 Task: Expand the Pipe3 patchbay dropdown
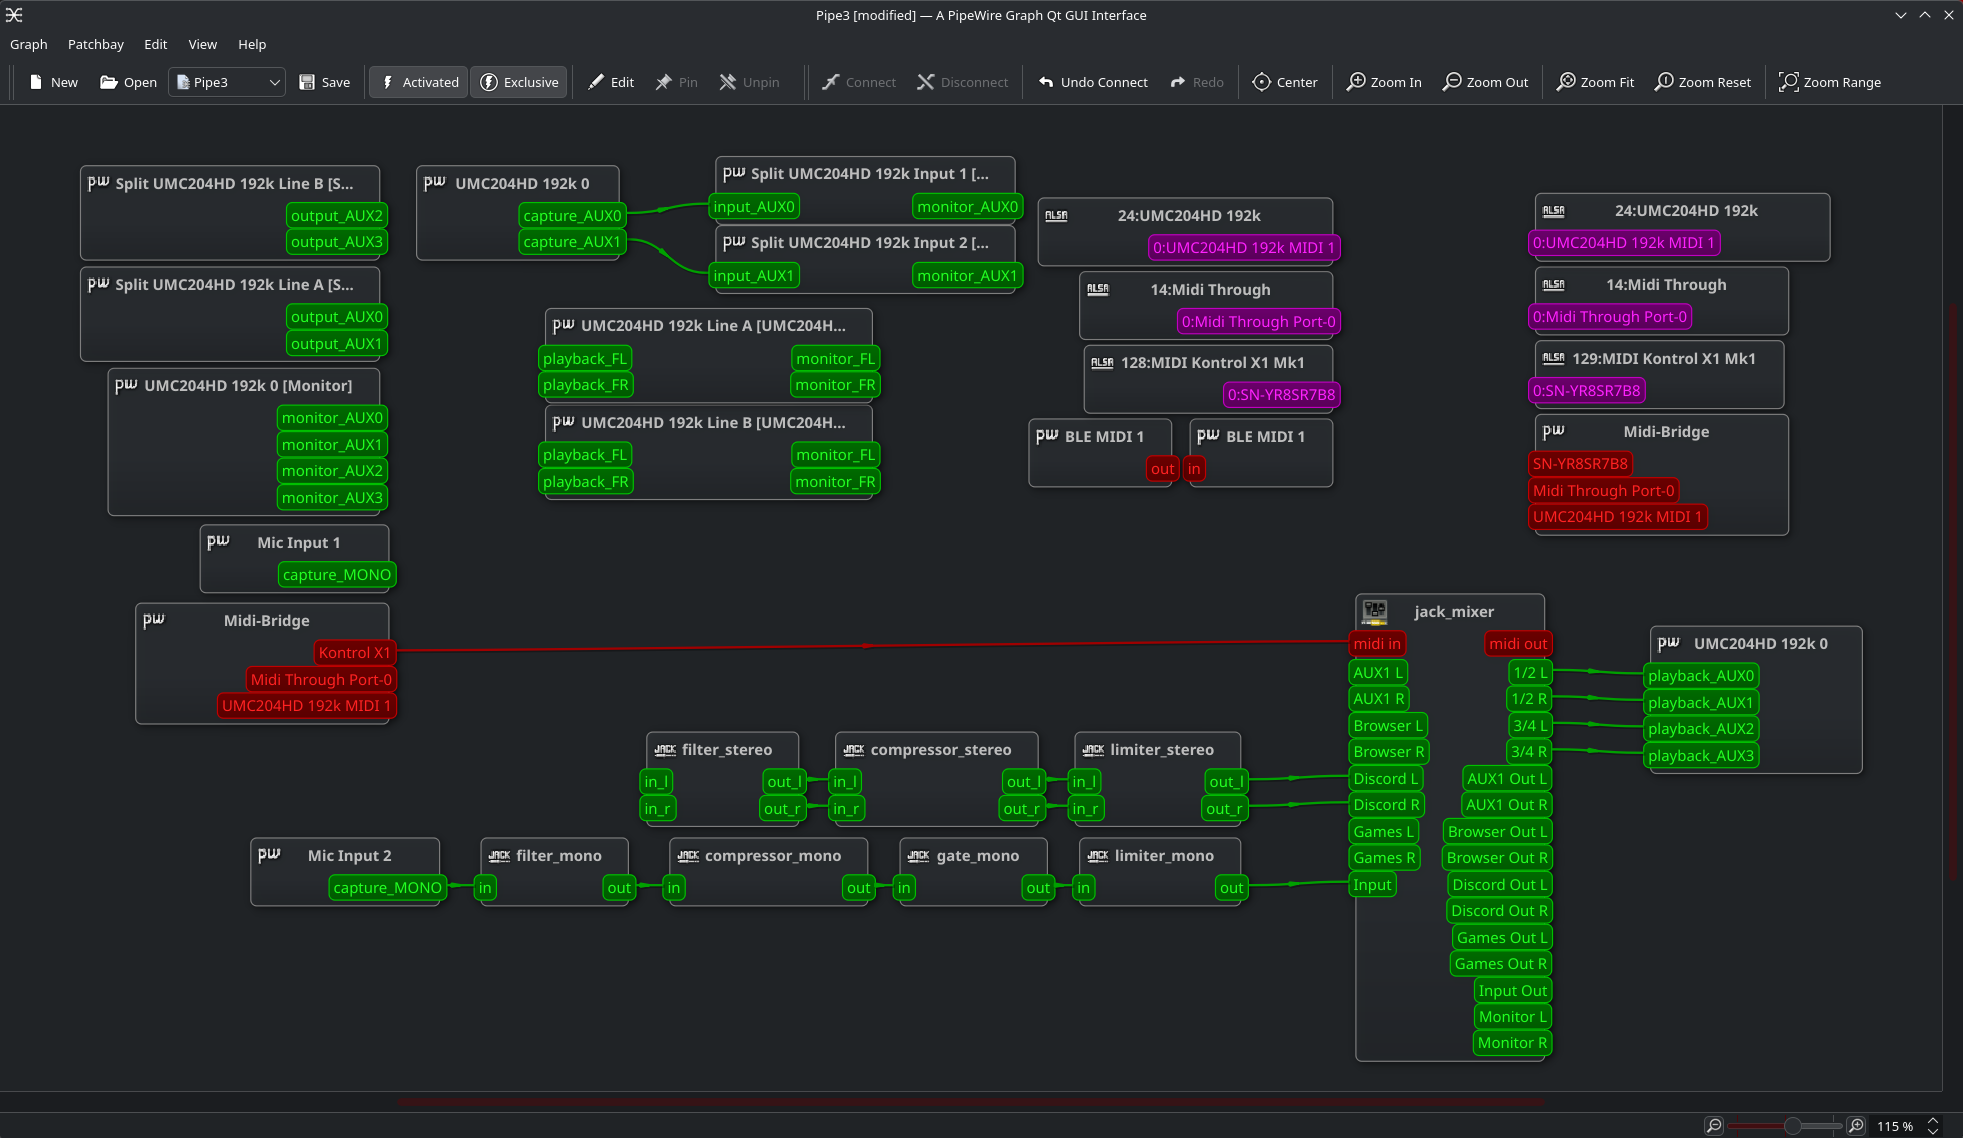pyautogui.click(x=273, y=82)
